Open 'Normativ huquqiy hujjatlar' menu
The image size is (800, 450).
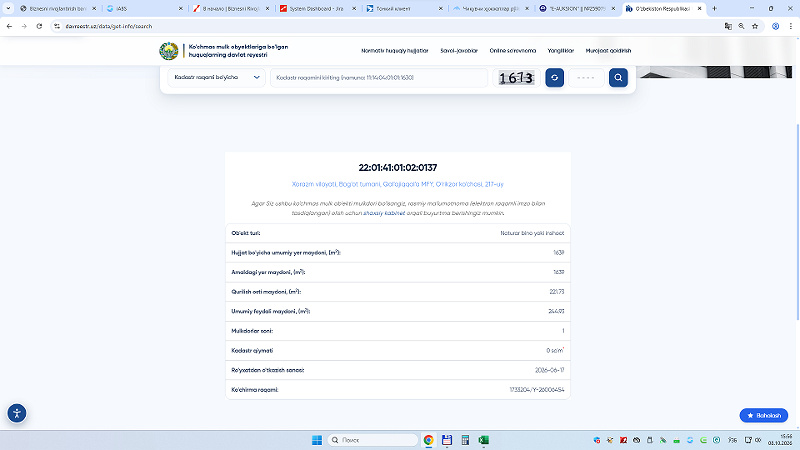pyautogui.click(x=394, y=51)
